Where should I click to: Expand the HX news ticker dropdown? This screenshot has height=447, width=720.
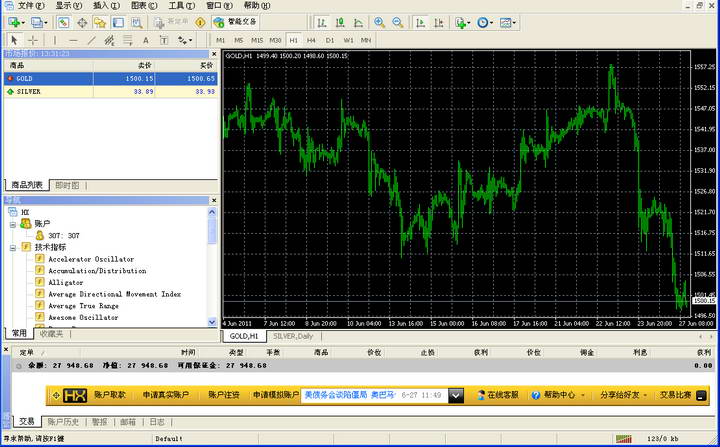point(456,395)
